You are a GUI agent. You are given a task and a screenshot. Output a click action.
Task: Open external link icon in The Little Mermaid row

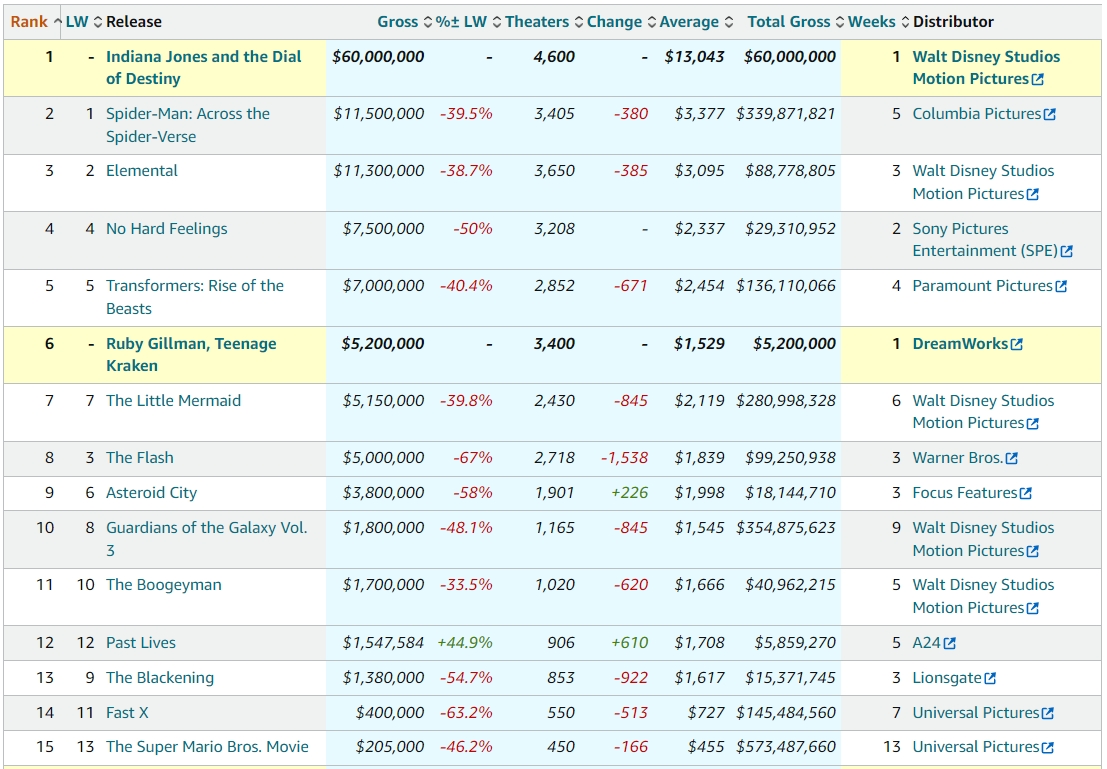tap(1033, 424)
